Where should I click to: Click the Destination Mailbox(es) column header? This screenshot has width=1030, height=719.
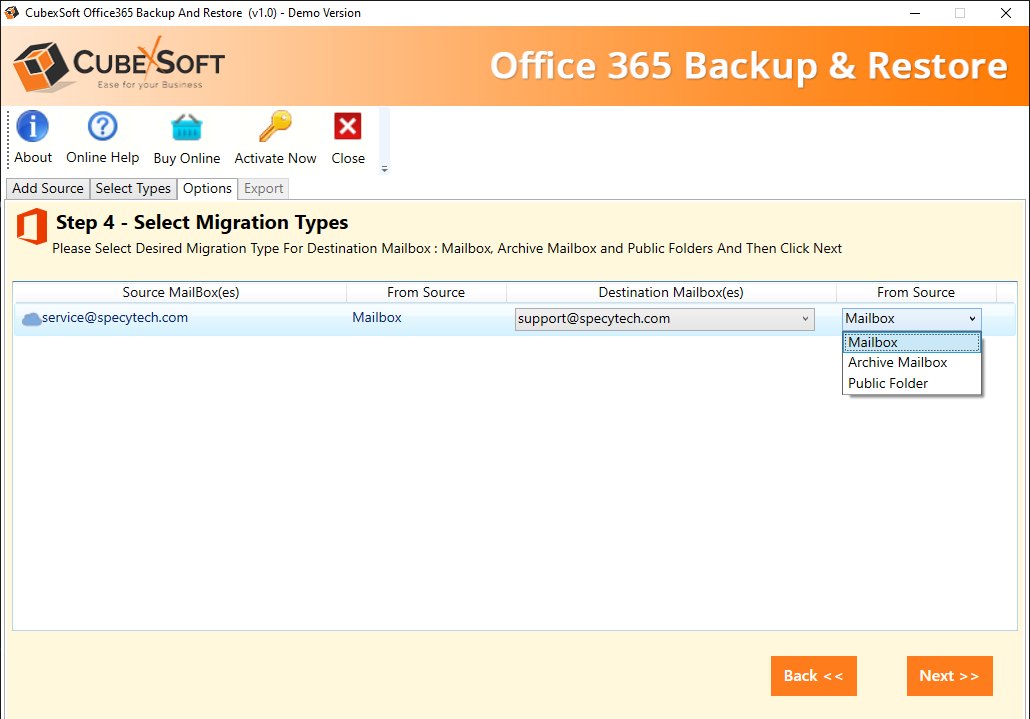[671, 292]
